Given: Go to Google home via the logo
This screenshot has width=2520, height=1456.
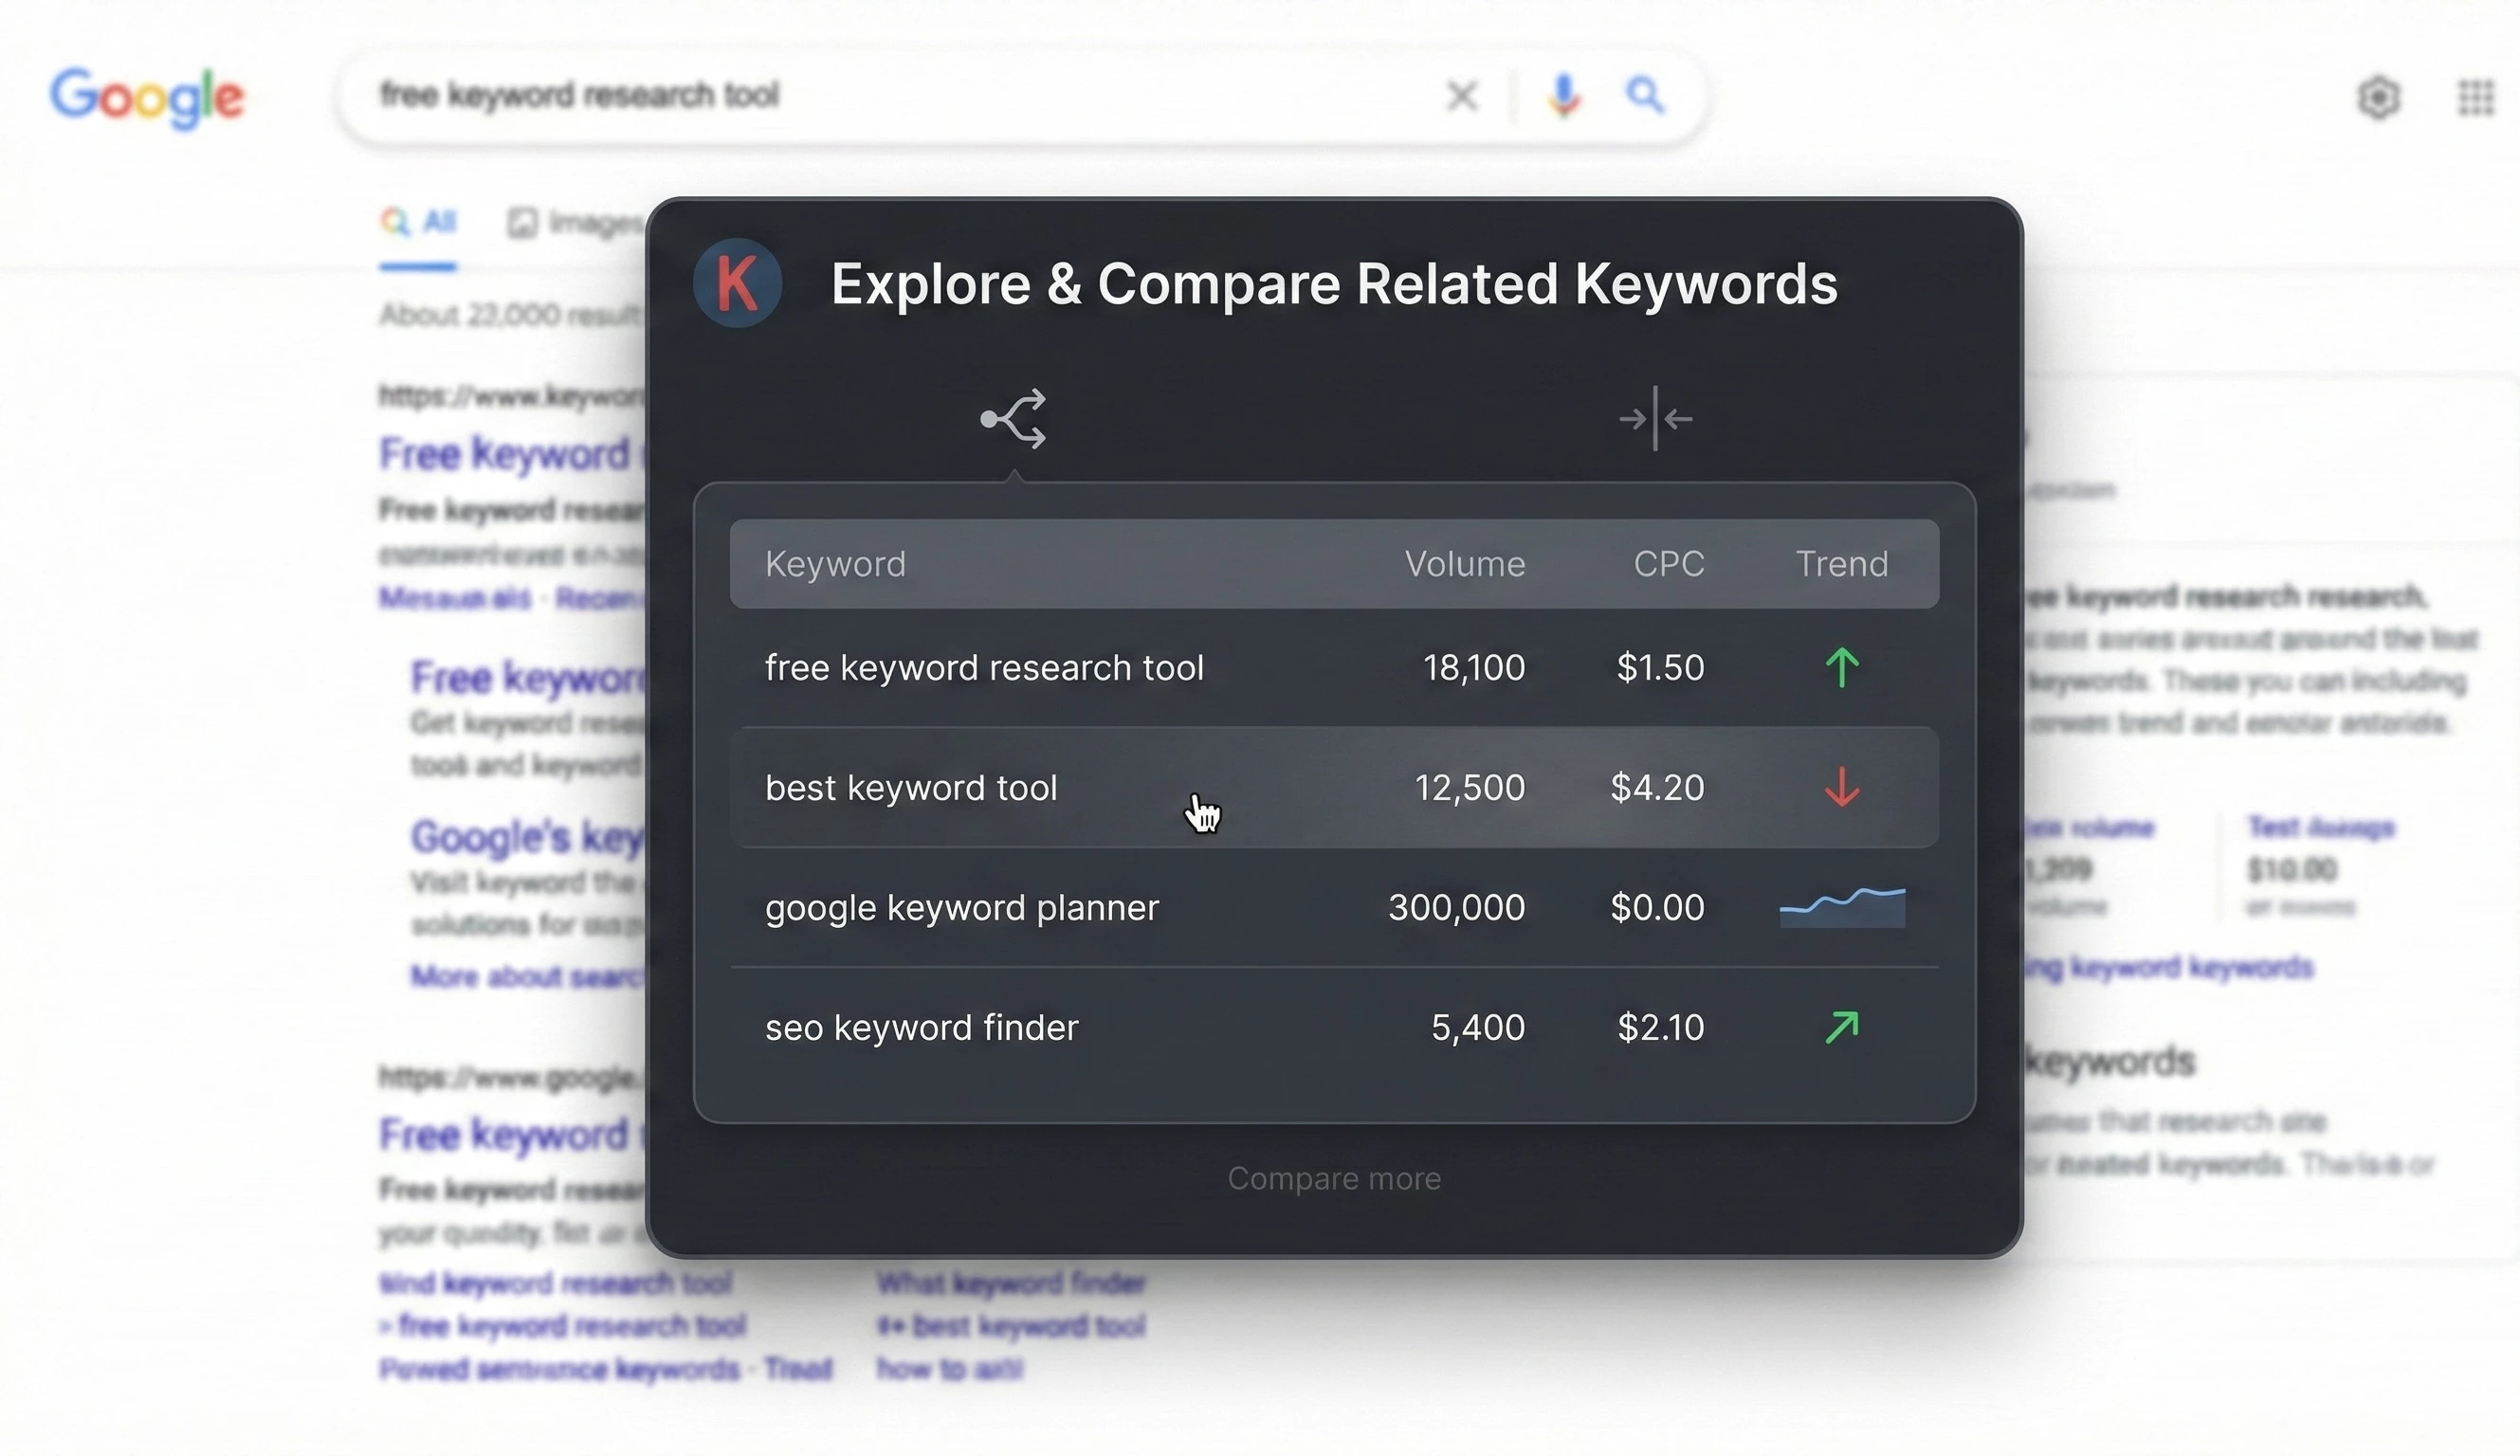Looking at the screenshot, I should pyautogui.click(x=147, y=98).
